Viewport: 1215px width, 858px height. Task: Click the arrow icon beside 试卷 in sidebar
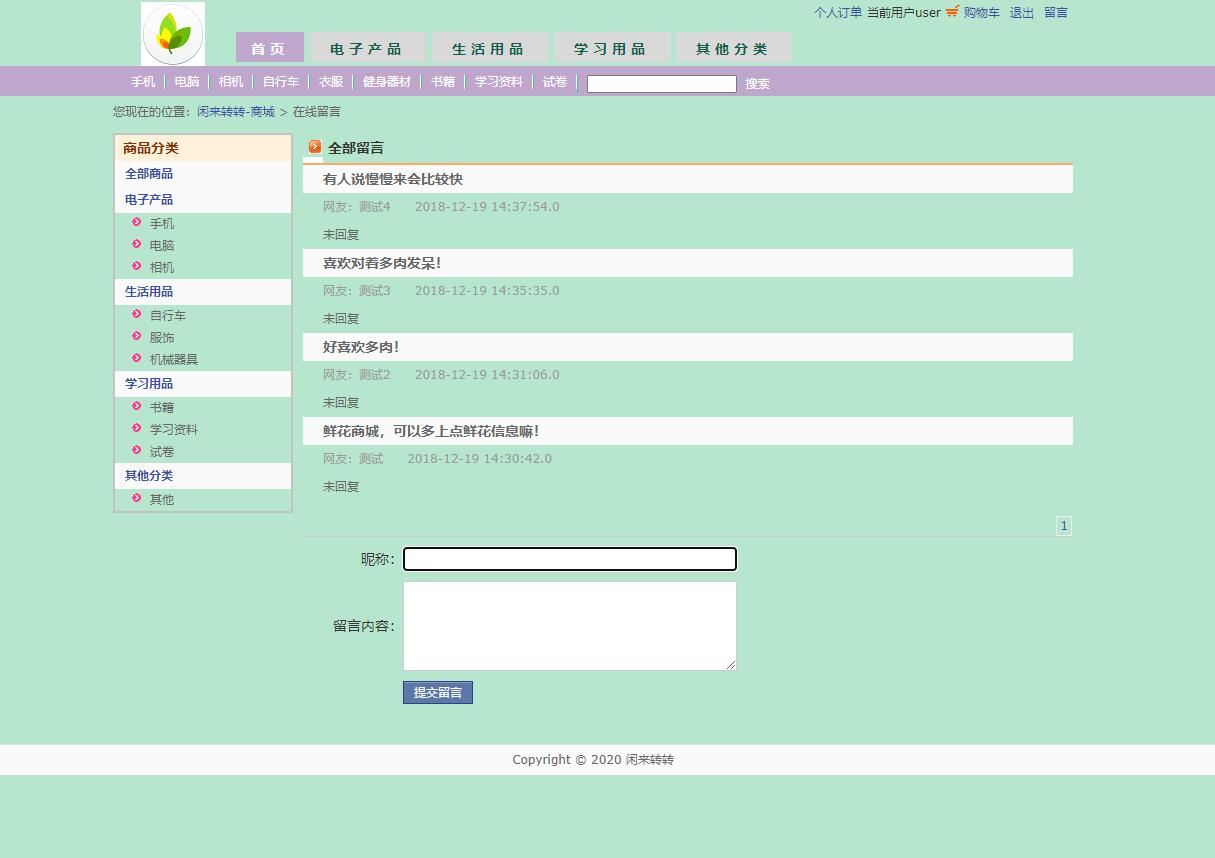pyautogui.click(x=137, y=450)
